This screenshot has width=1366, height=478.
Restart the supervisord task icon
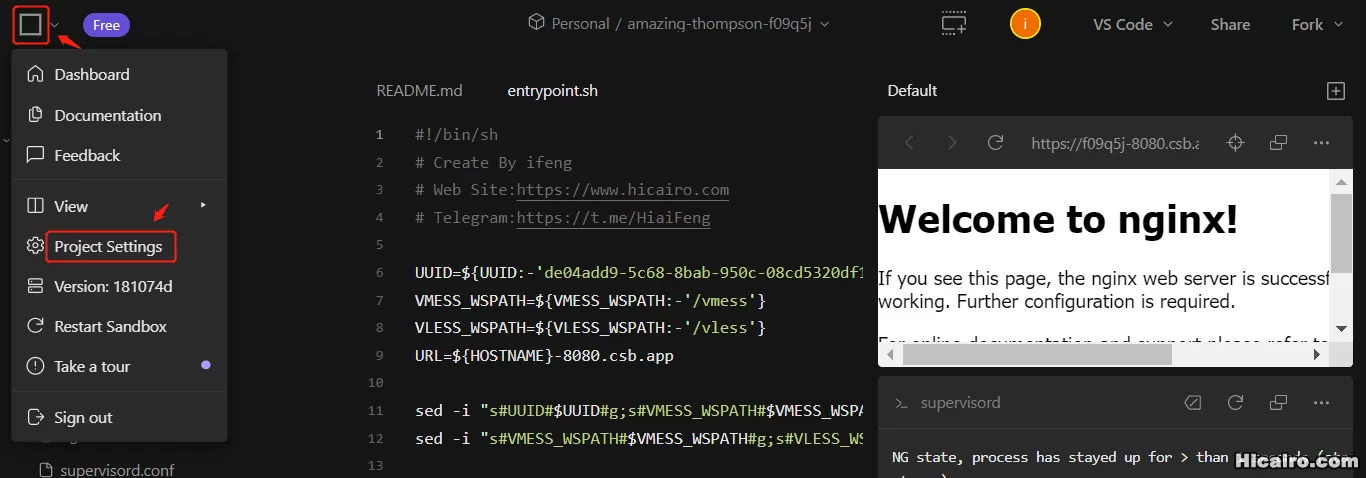pyautogui.click(x=1235, y=403)
